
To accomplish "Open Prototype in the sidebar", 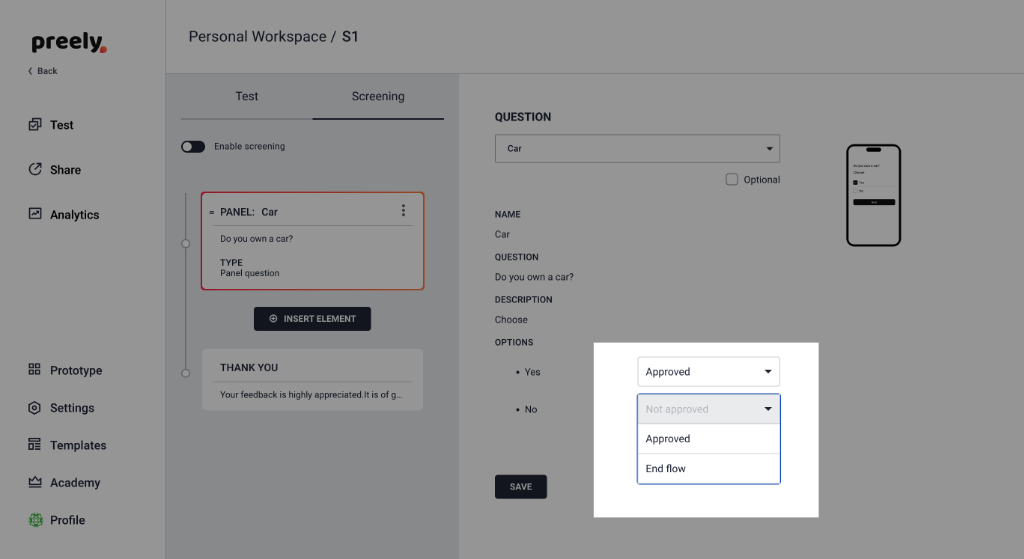I will [x=65, y=370].
